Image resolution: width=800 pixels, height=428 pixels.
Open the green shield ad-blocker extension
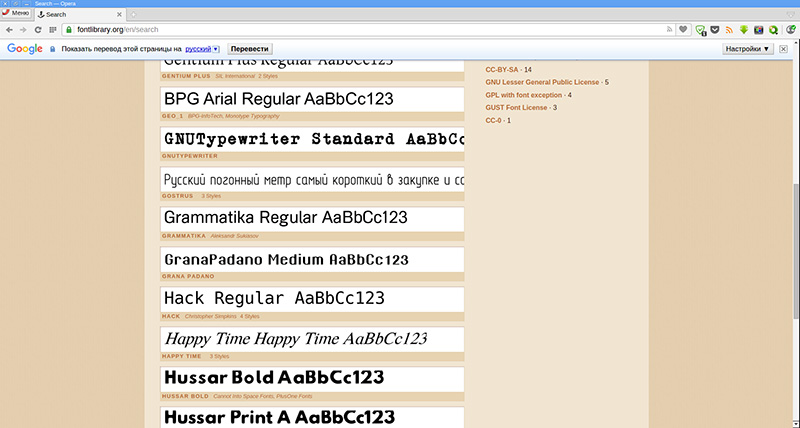[x=701, y=30]
